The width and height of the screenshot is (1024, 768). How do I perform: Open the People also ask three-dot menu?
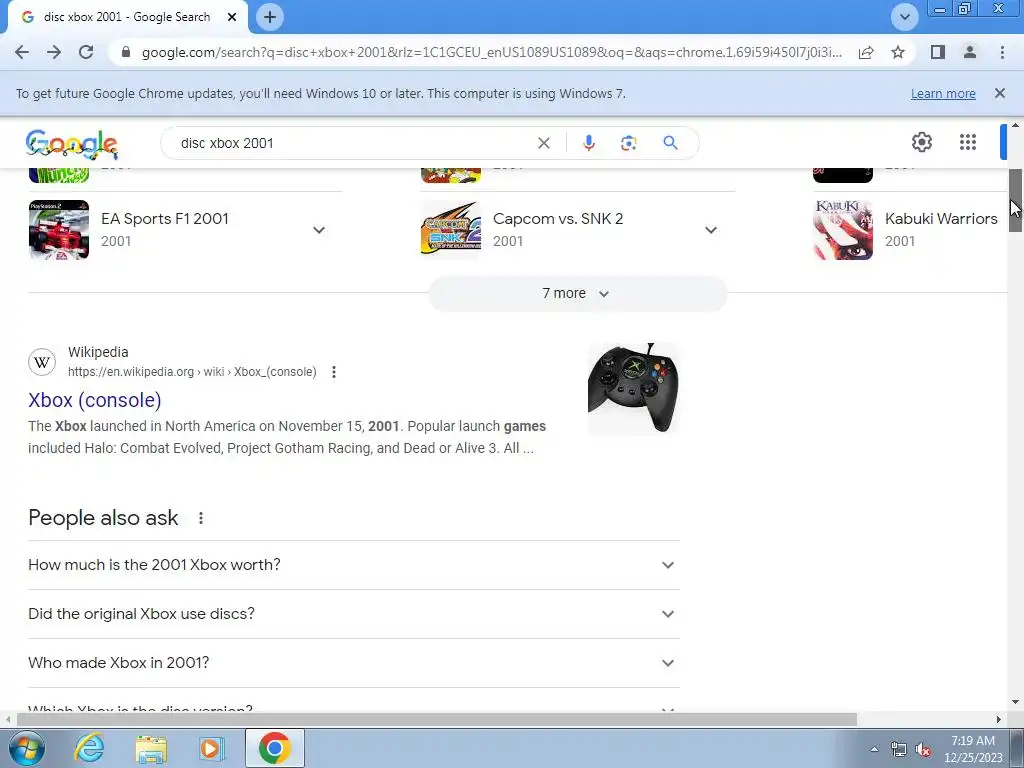(x=200, y=518)
